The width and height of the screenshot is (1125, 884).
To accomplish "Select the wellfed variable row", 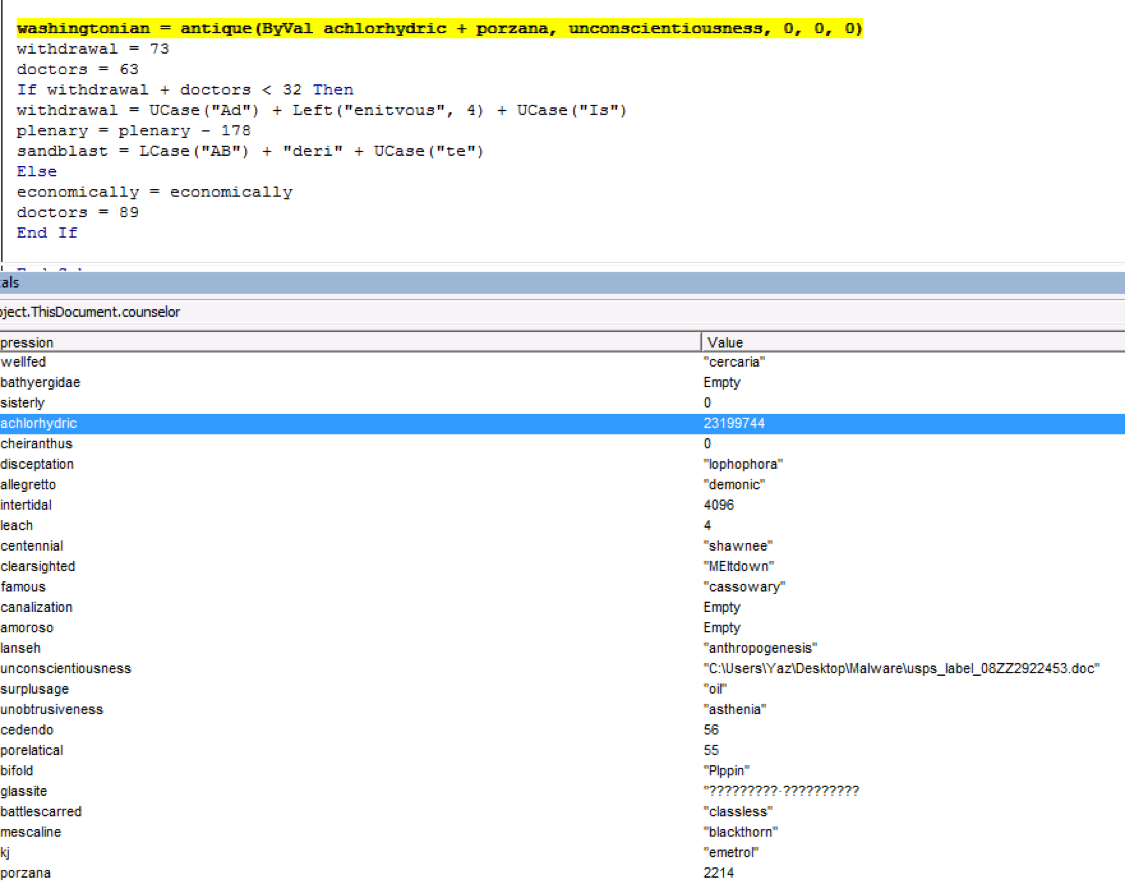I will pos(562,362).
